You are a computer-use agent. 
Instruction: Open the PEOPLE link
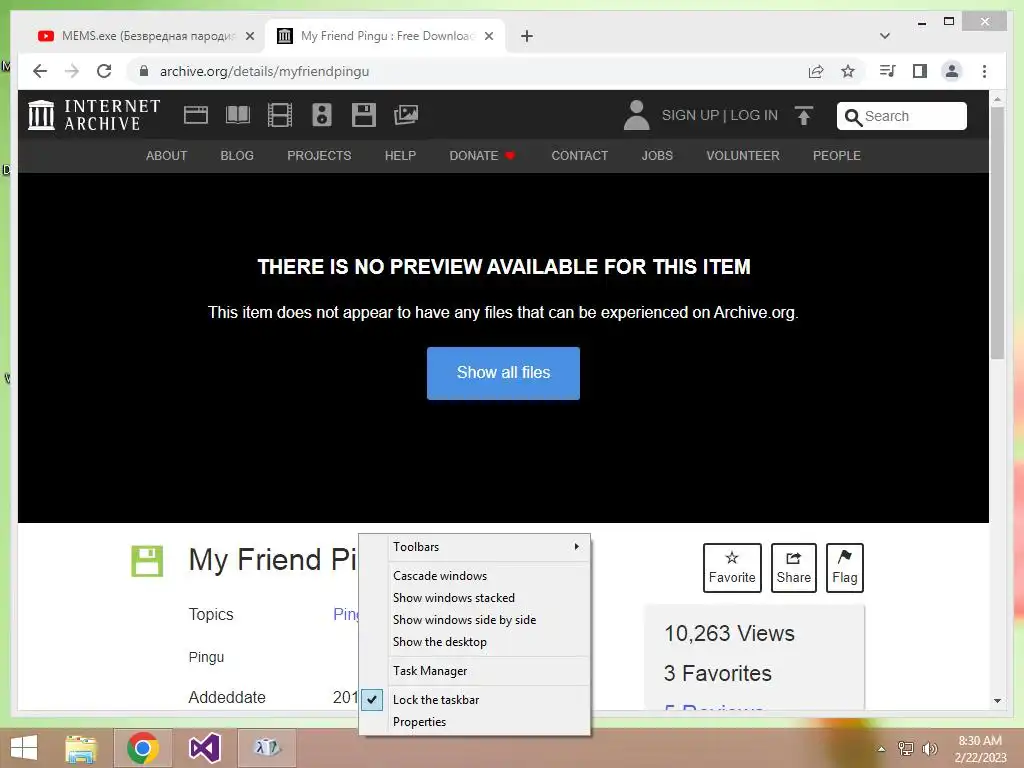837,155
